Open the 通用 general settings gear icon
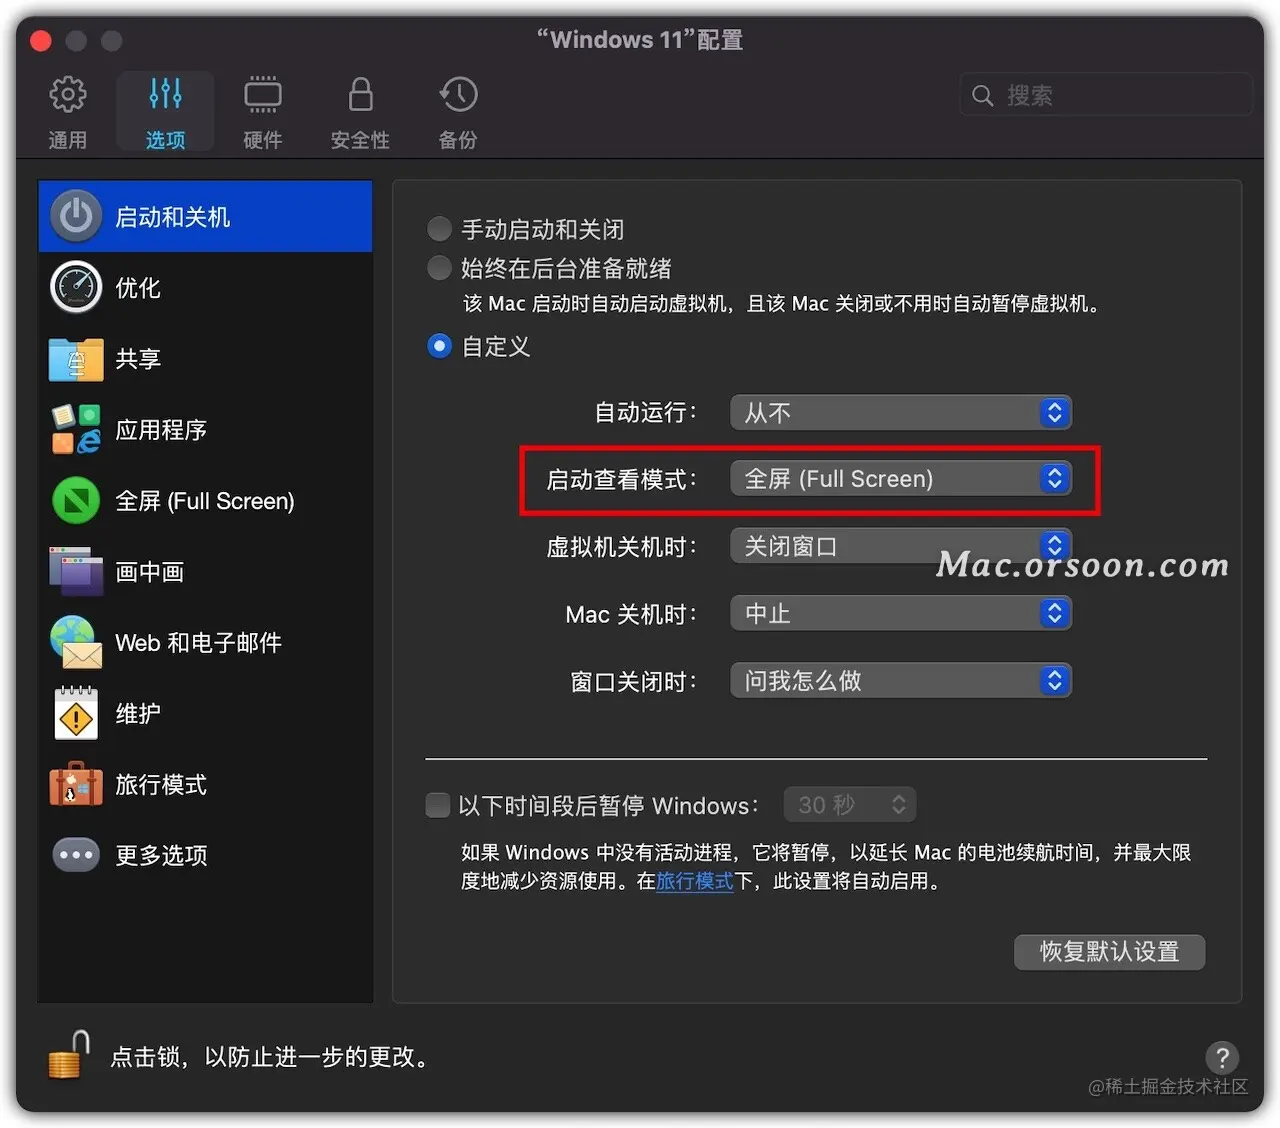The image size is (1280, 1128). (x=68, y=95)
